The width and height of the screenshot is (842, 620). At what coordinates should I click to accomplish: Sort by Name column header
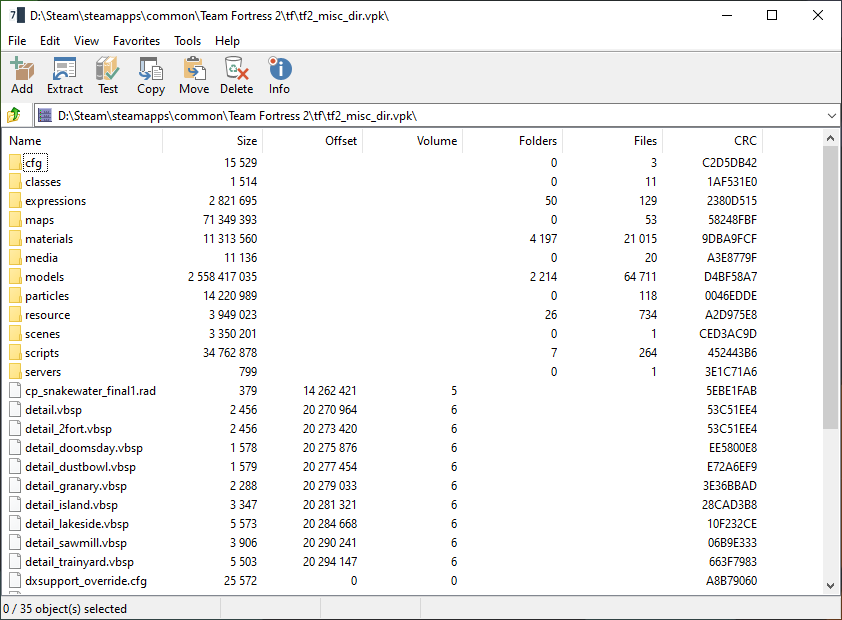pos(83,141)
